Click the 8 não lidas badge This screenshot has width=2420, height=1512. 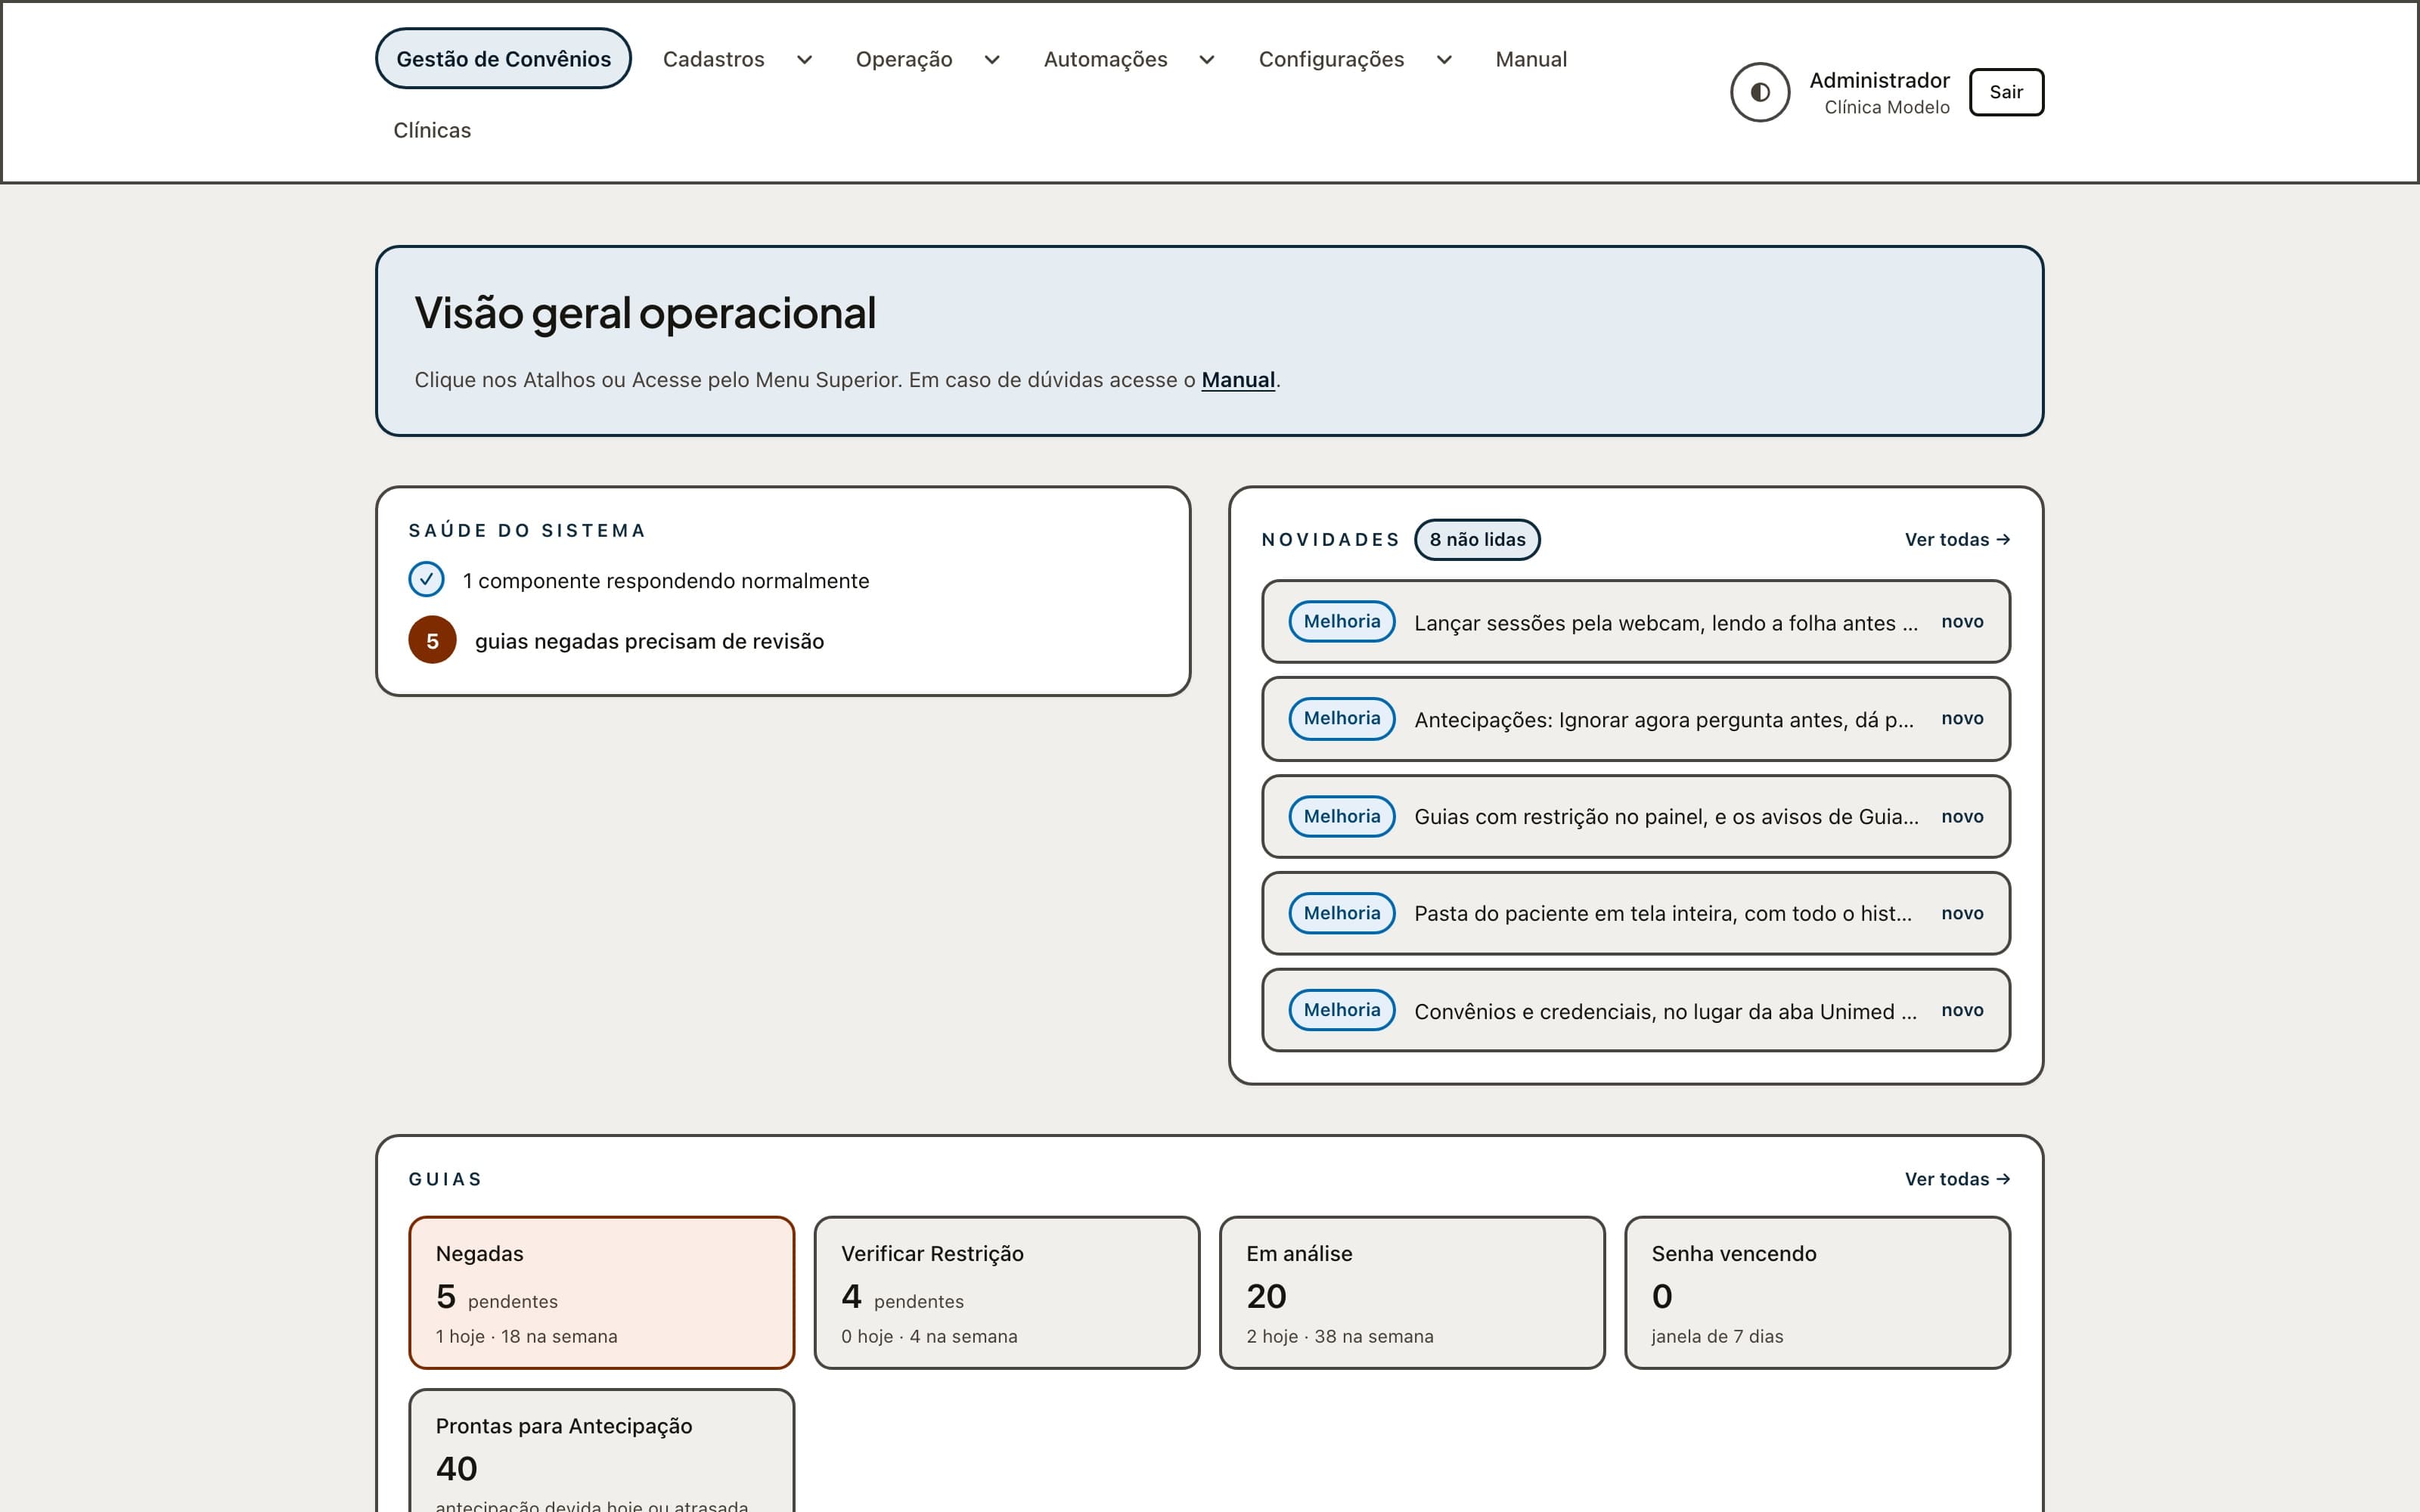[x=1477, y=540]
